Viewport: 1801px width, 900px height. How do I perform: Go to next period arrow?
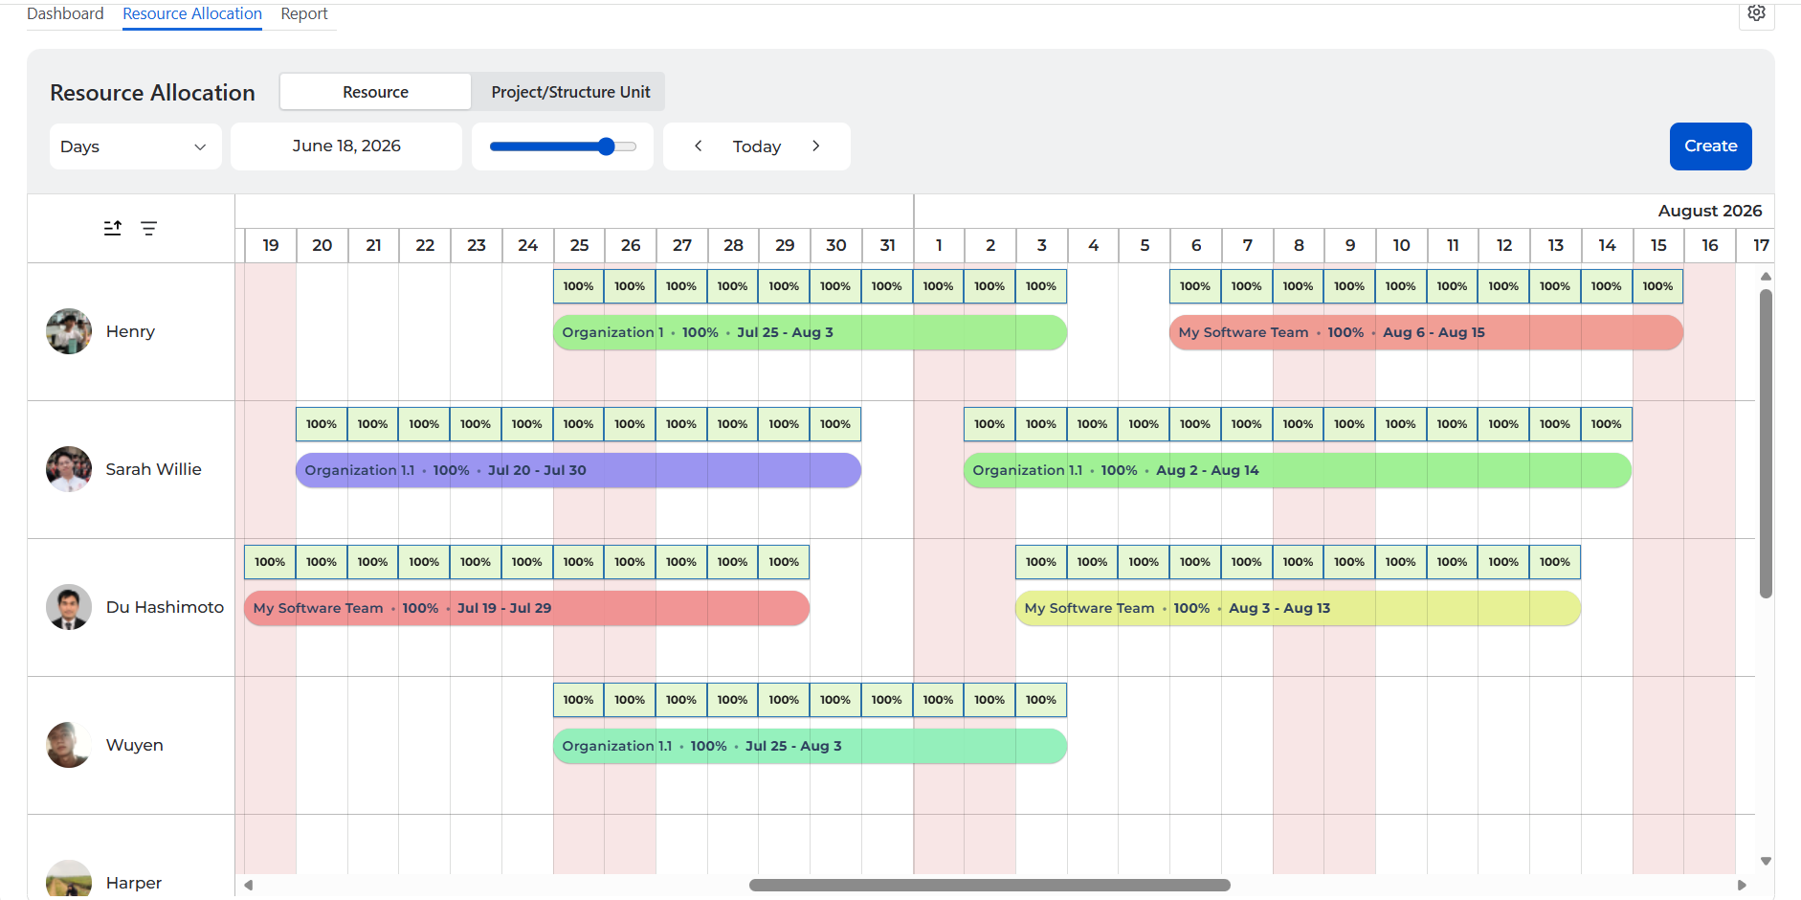pos(816,146)
